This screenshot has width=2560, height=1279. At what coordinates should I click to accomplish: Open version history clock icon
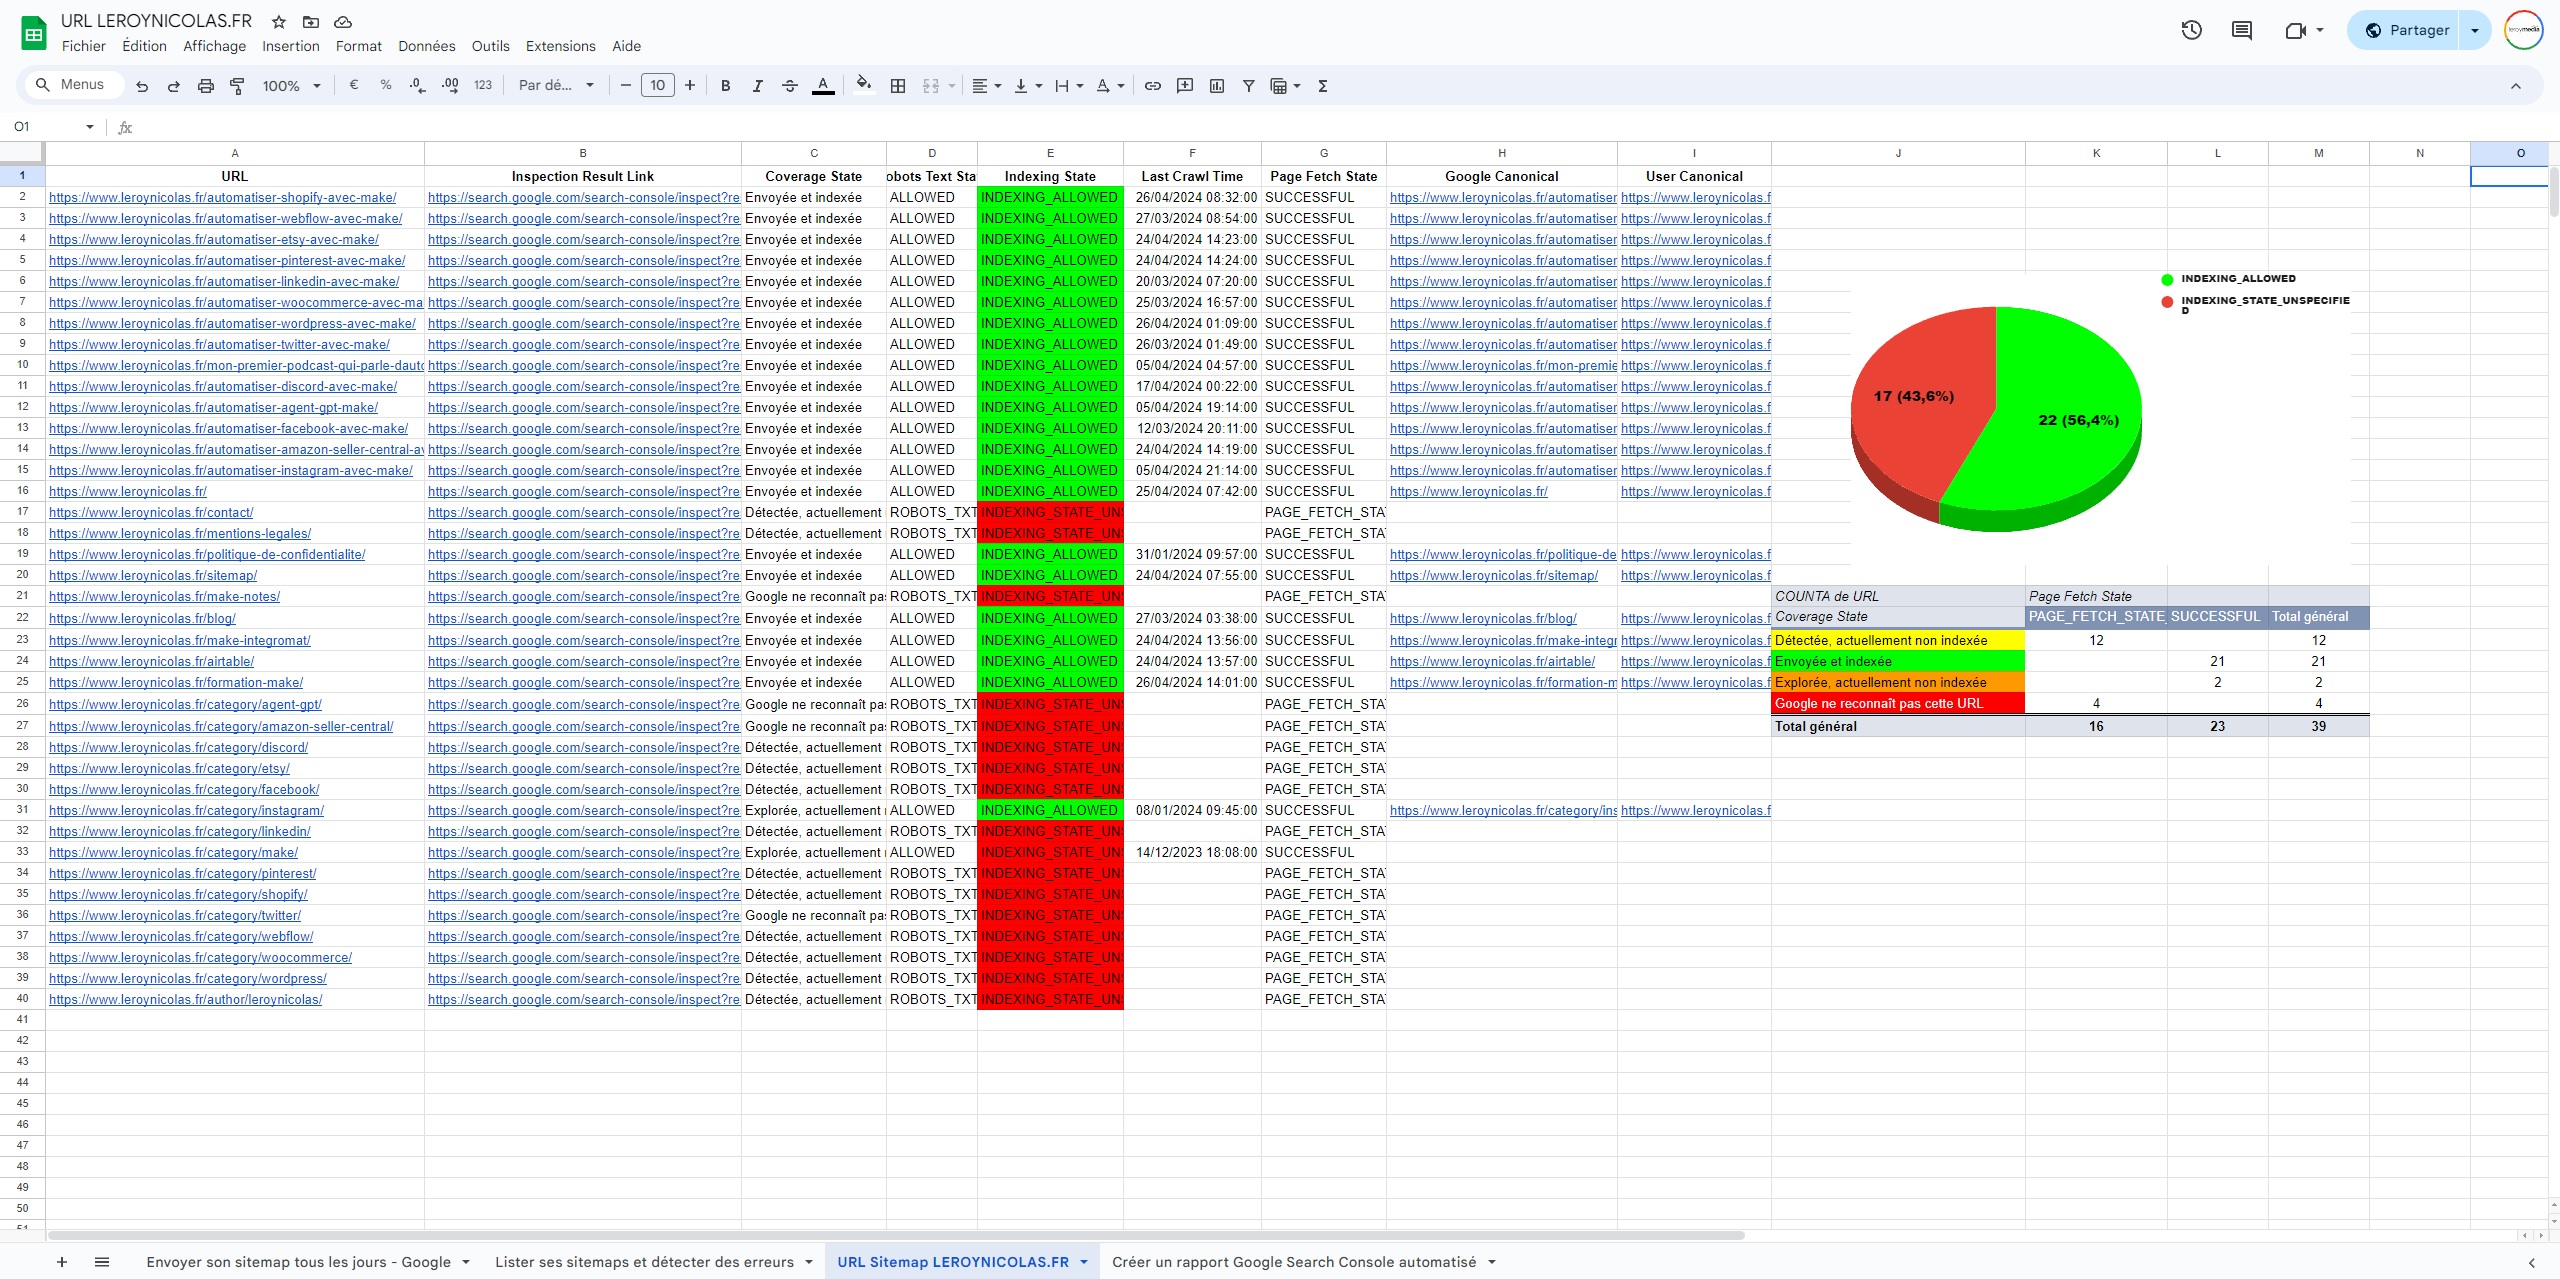click(x=2192, y=31)
